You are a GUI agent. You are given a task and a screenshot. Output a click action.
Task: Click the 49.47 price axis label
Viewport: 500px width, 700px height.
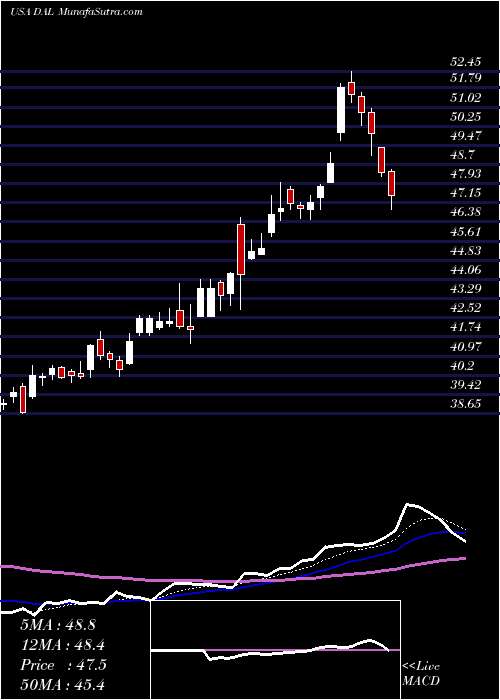click(466, 136)
